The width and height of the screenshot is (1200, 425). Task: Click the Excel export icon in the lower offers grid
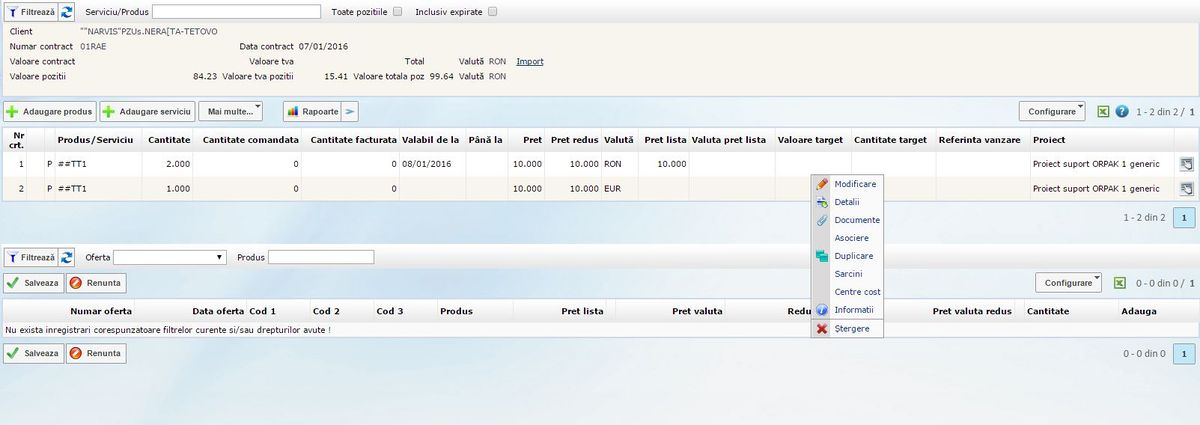(1119, 283)
